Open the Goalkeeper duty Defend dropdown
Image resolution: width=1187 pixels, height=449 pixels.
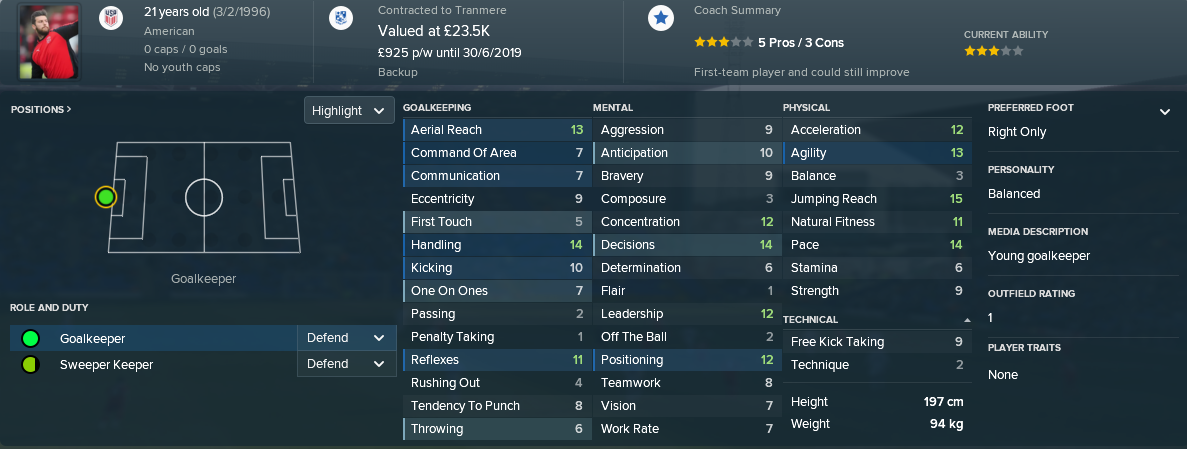347,338
